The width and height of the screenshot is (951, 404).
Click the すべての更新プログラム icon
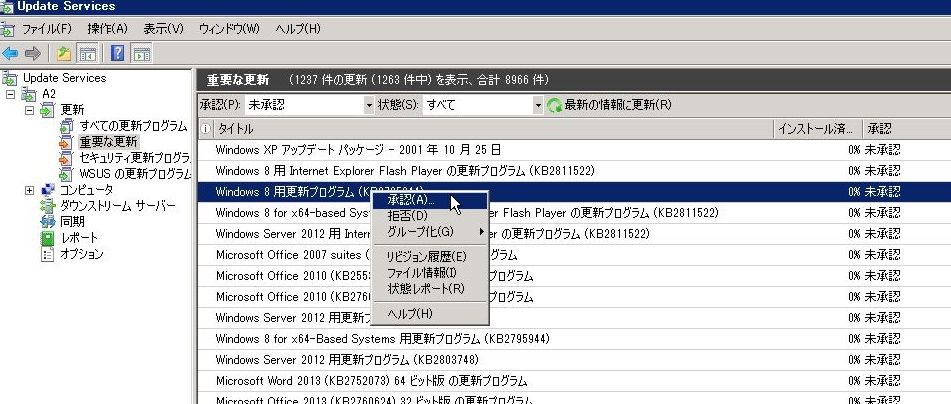click(66, 126)
